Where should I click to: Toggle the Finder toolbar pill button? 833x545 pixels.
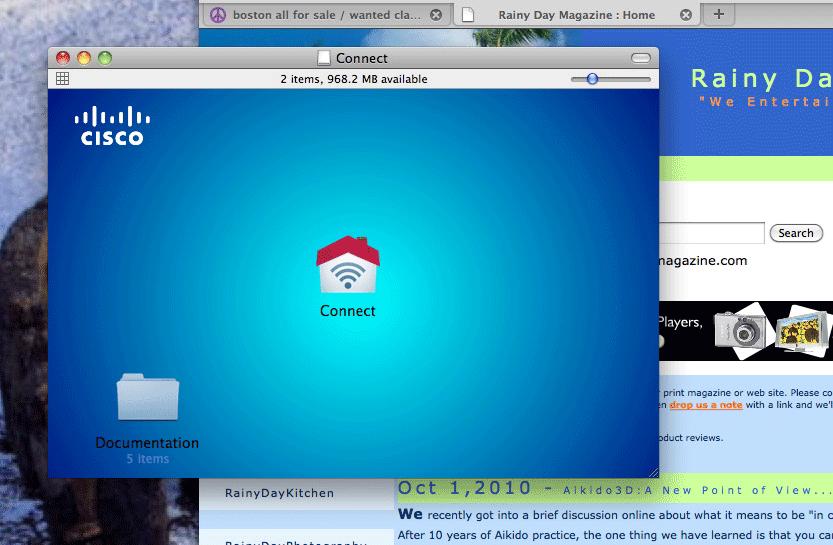point(641,58)
